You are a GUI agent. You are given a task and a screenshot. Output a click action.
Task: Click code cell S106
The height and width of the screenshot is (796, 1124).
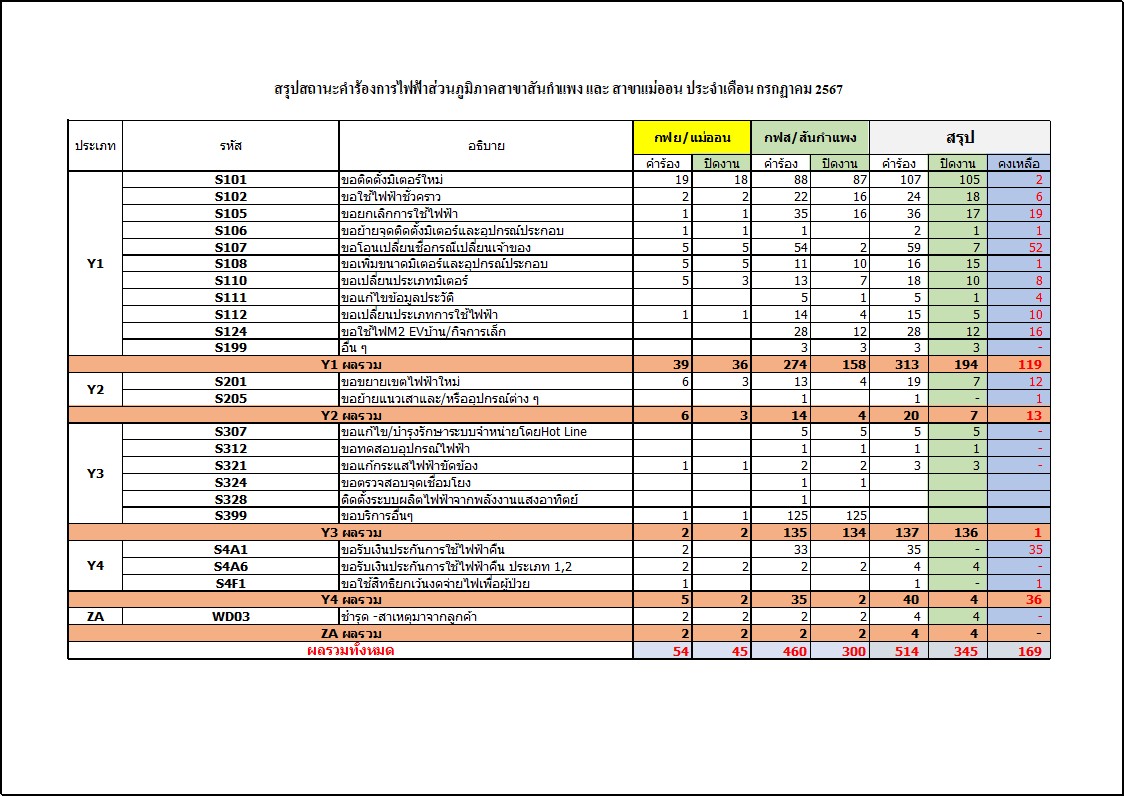tap(231, 230)
